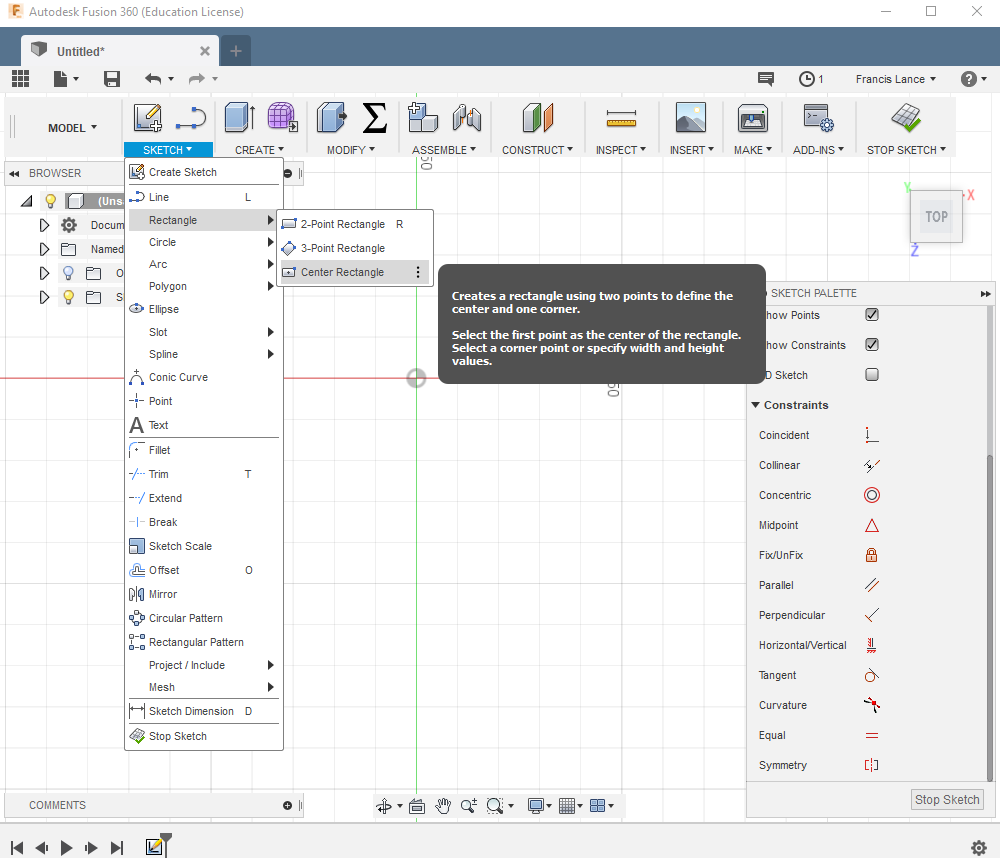This screenshot has width=1000, height=858.
Task: Click the sketch feature in timeline
Action: pos(154,847)
